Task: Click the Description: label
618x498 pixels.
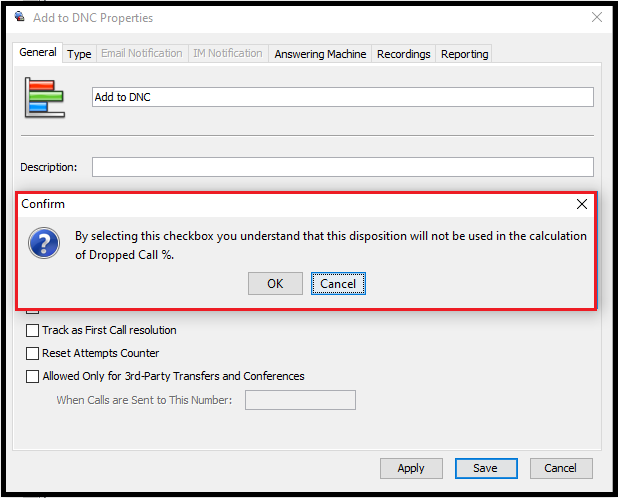Action: 48,167
